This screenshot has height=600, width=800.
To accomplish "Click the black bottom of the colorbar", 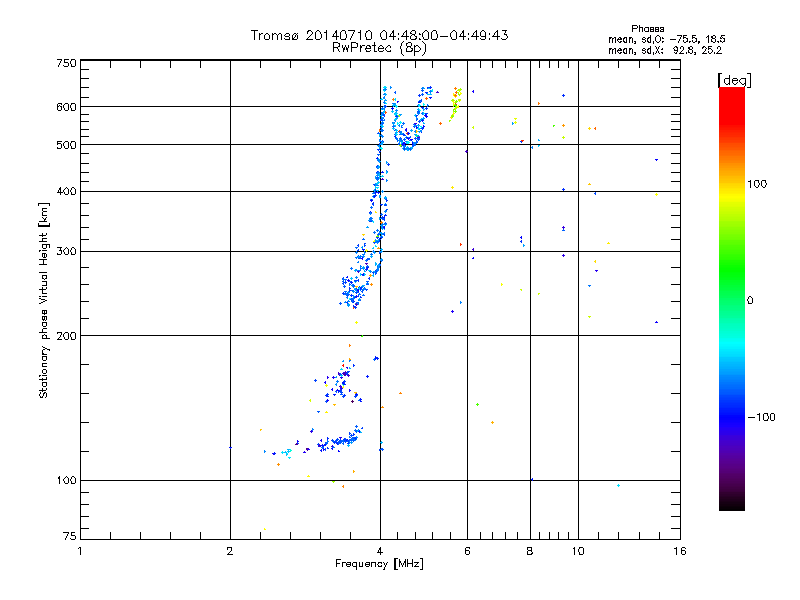I will tap(732, 503).
